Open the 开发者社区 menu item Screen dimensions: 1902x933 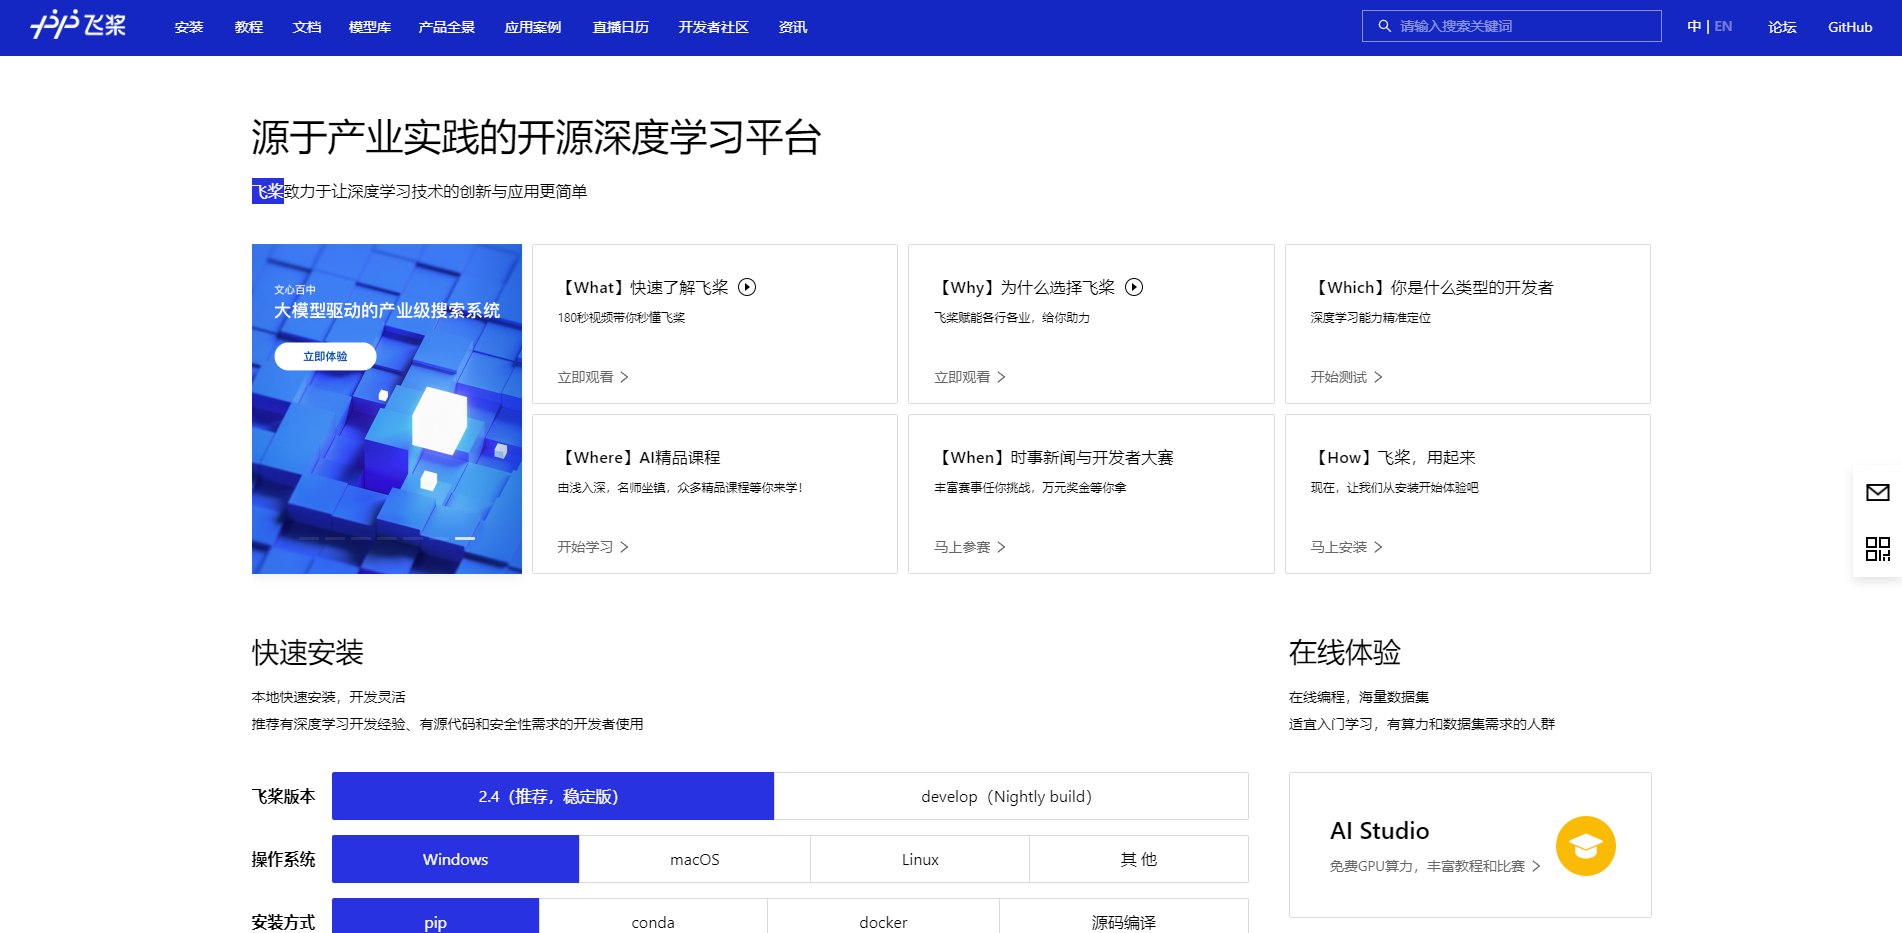[714, 27]
